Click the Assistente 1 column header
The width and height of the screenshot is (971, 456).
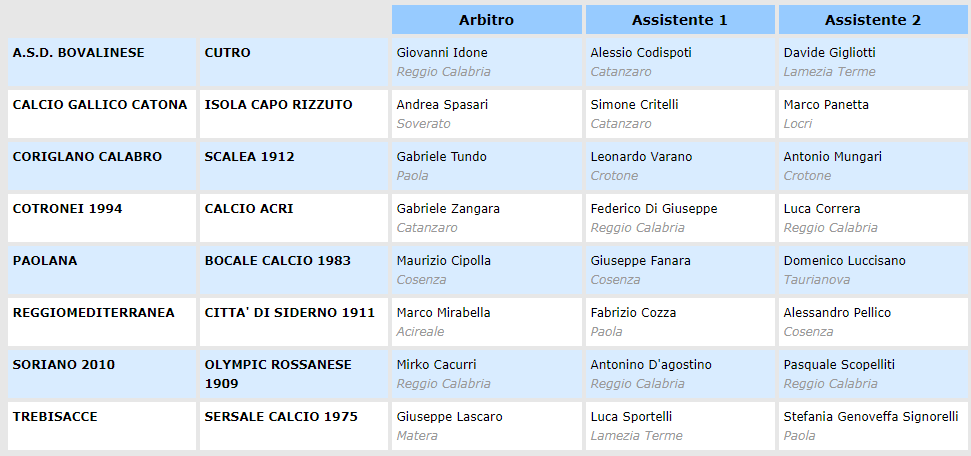pos(679,20)
